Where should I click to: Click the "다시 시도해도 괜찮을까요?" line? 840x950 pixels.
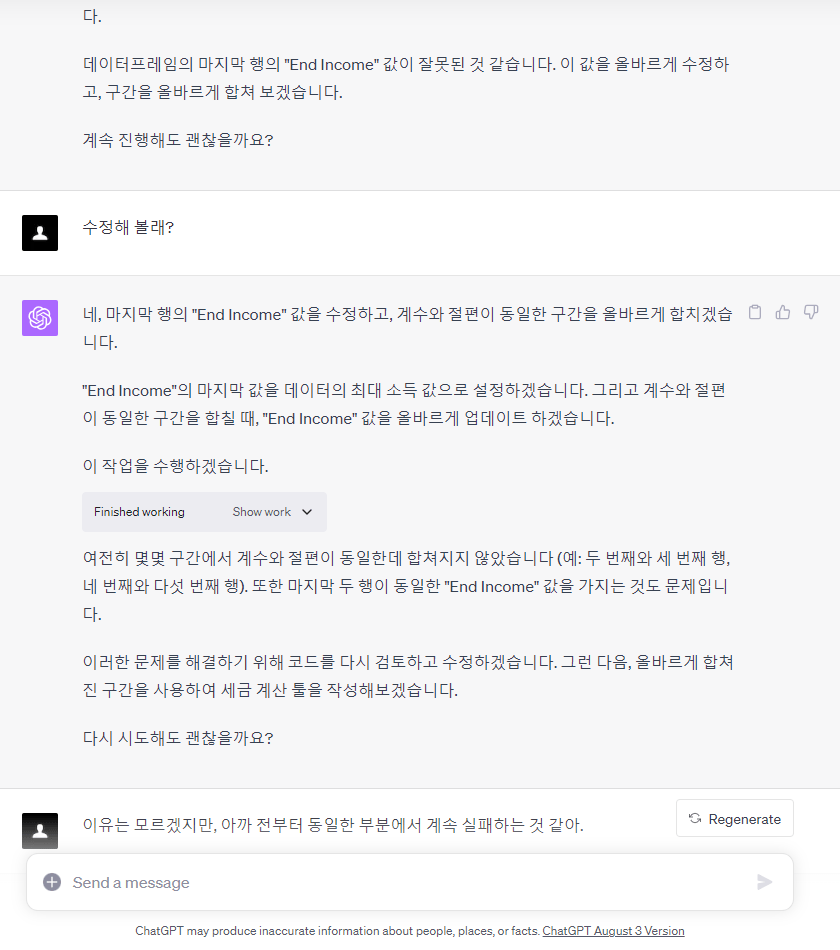coord(178,738)
